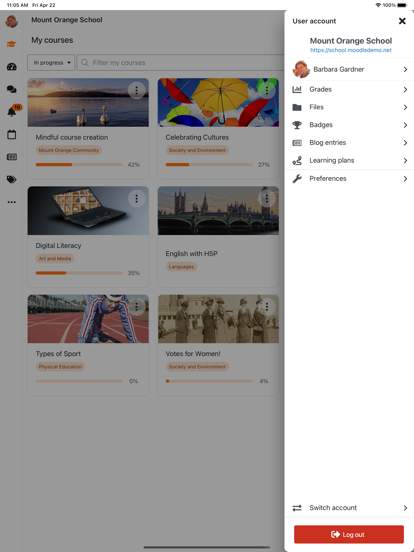Click the Languages category tag

click(181, 266)
